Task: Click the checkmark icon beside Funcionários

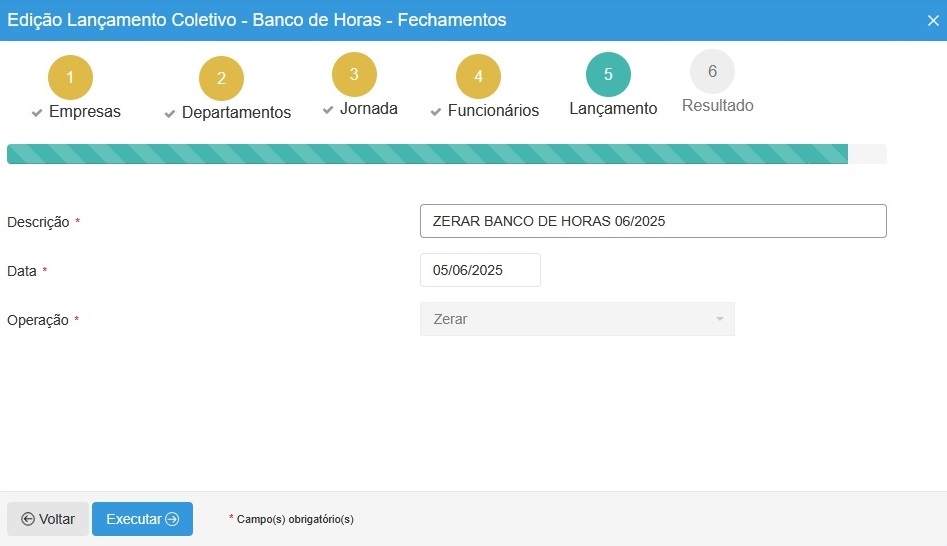Action: click(436, 112)
